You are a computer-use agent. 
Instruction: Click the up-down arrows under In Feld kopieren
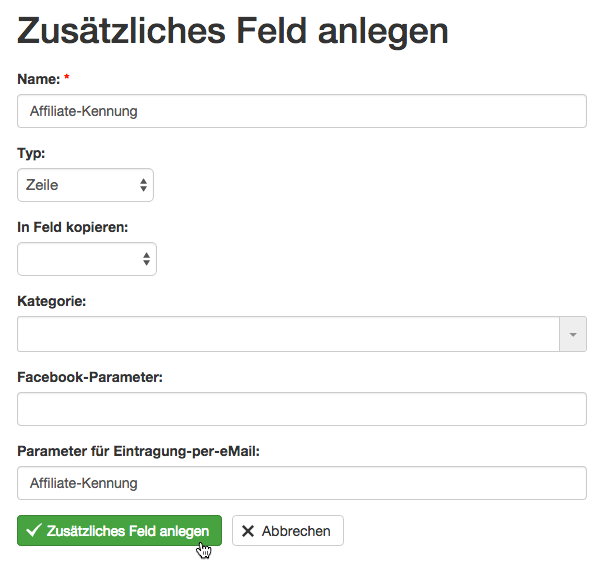tap(146, 259)
